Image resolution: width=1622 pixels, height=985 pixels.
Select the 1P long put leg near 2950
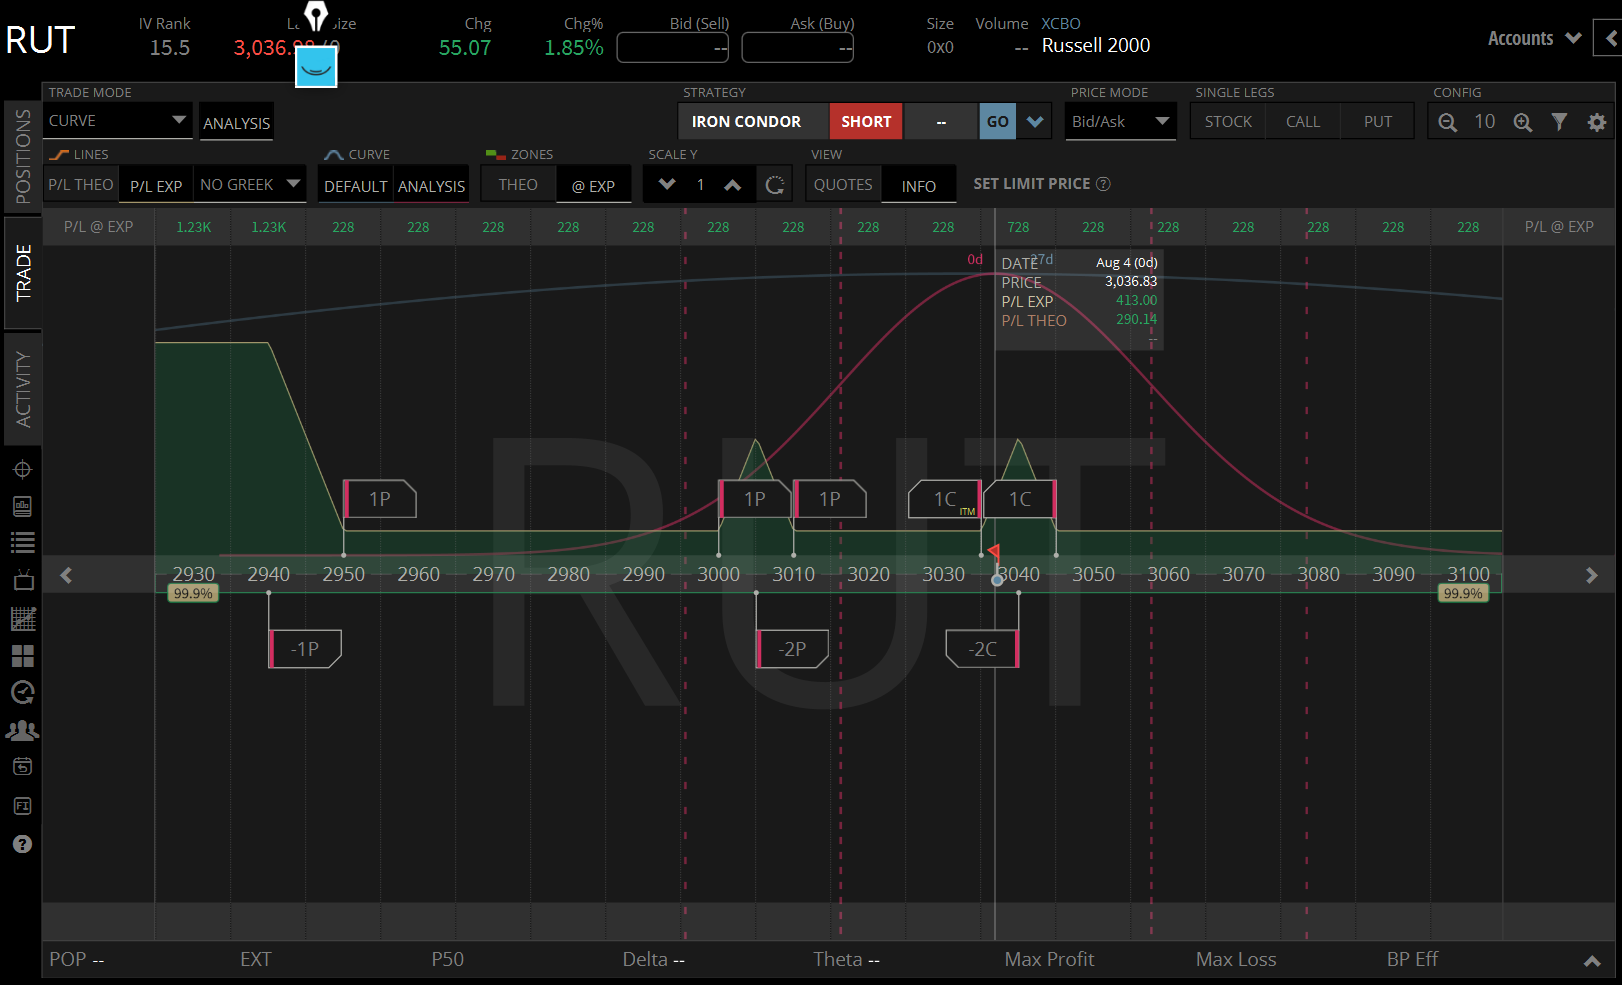[380, 499]
